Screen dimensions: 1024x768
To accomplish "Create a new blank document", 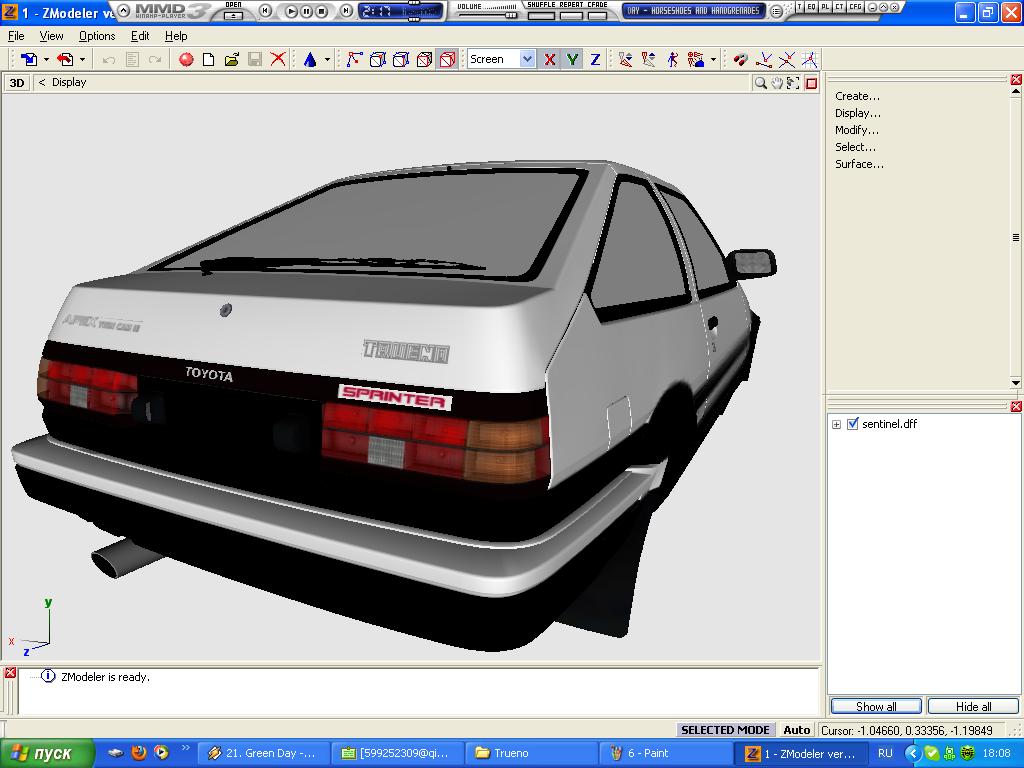I will [x=209, y=60].
